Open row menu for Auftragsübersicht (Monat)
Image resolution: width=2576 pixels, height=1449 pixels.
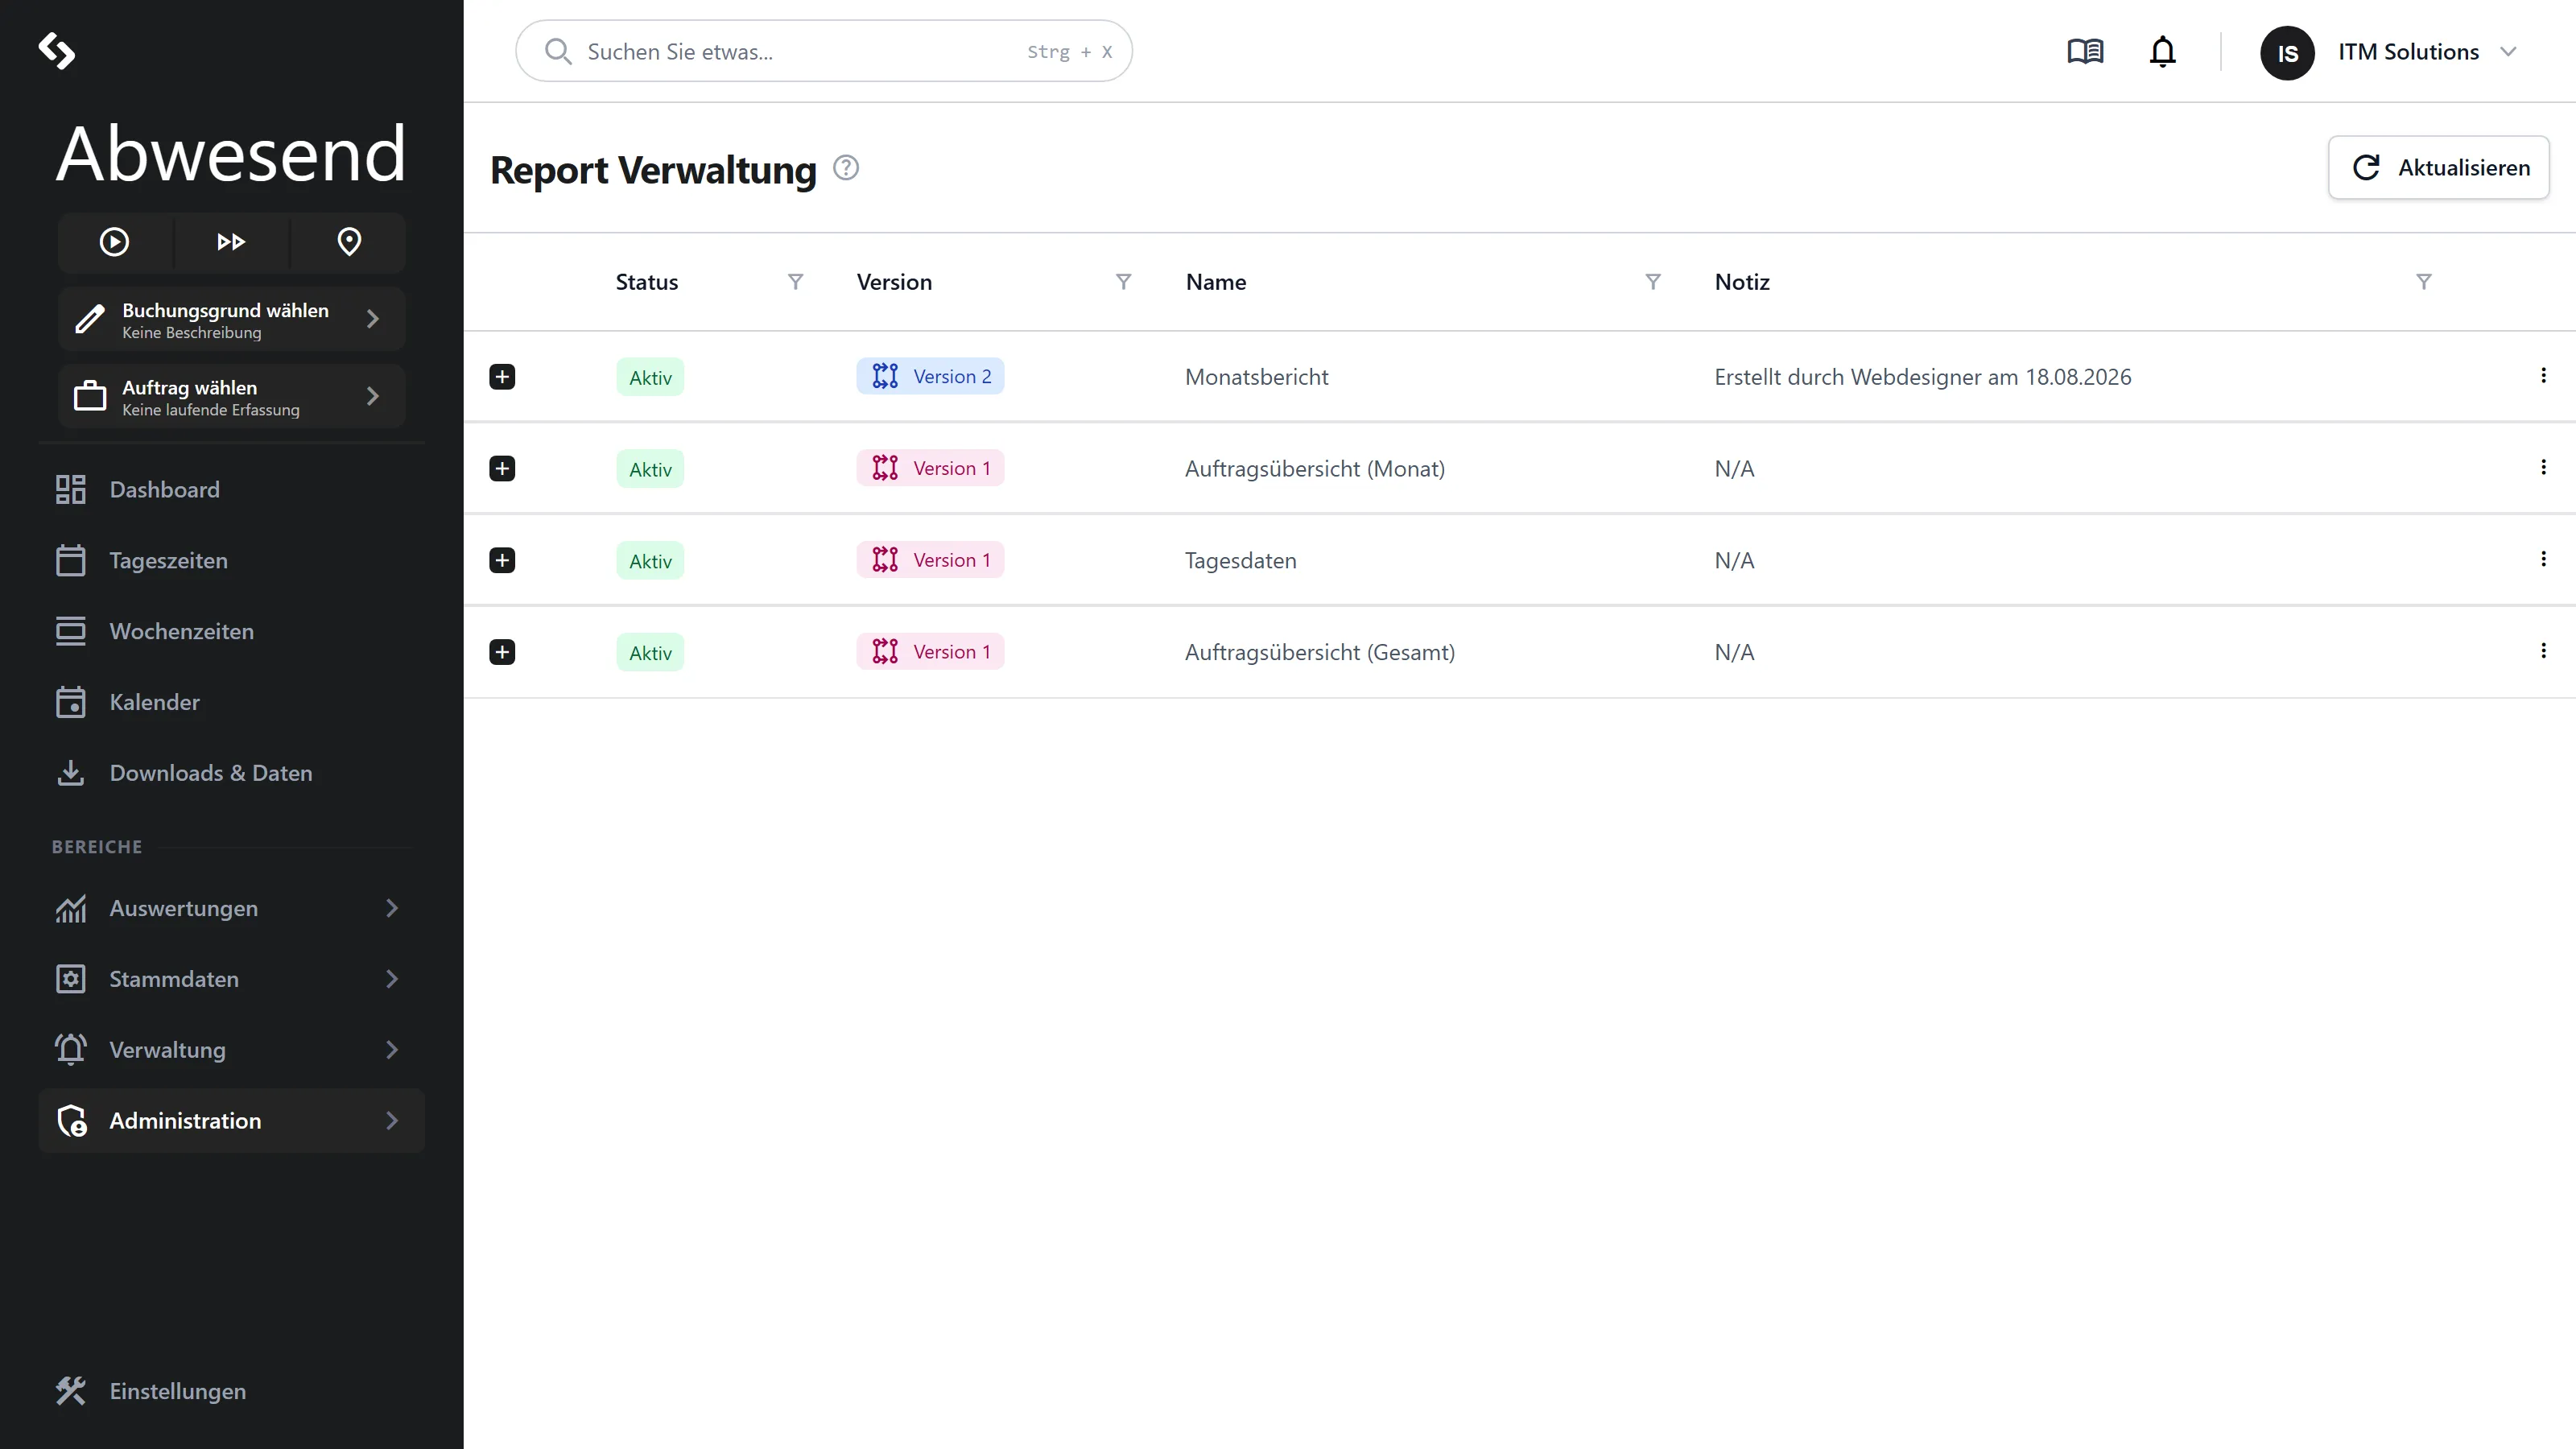pos(2543,468)
